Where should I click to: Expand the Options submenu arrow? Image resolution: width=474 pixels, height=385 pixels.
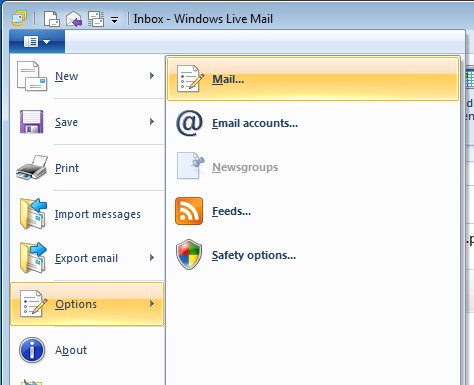tap(152, 304)
